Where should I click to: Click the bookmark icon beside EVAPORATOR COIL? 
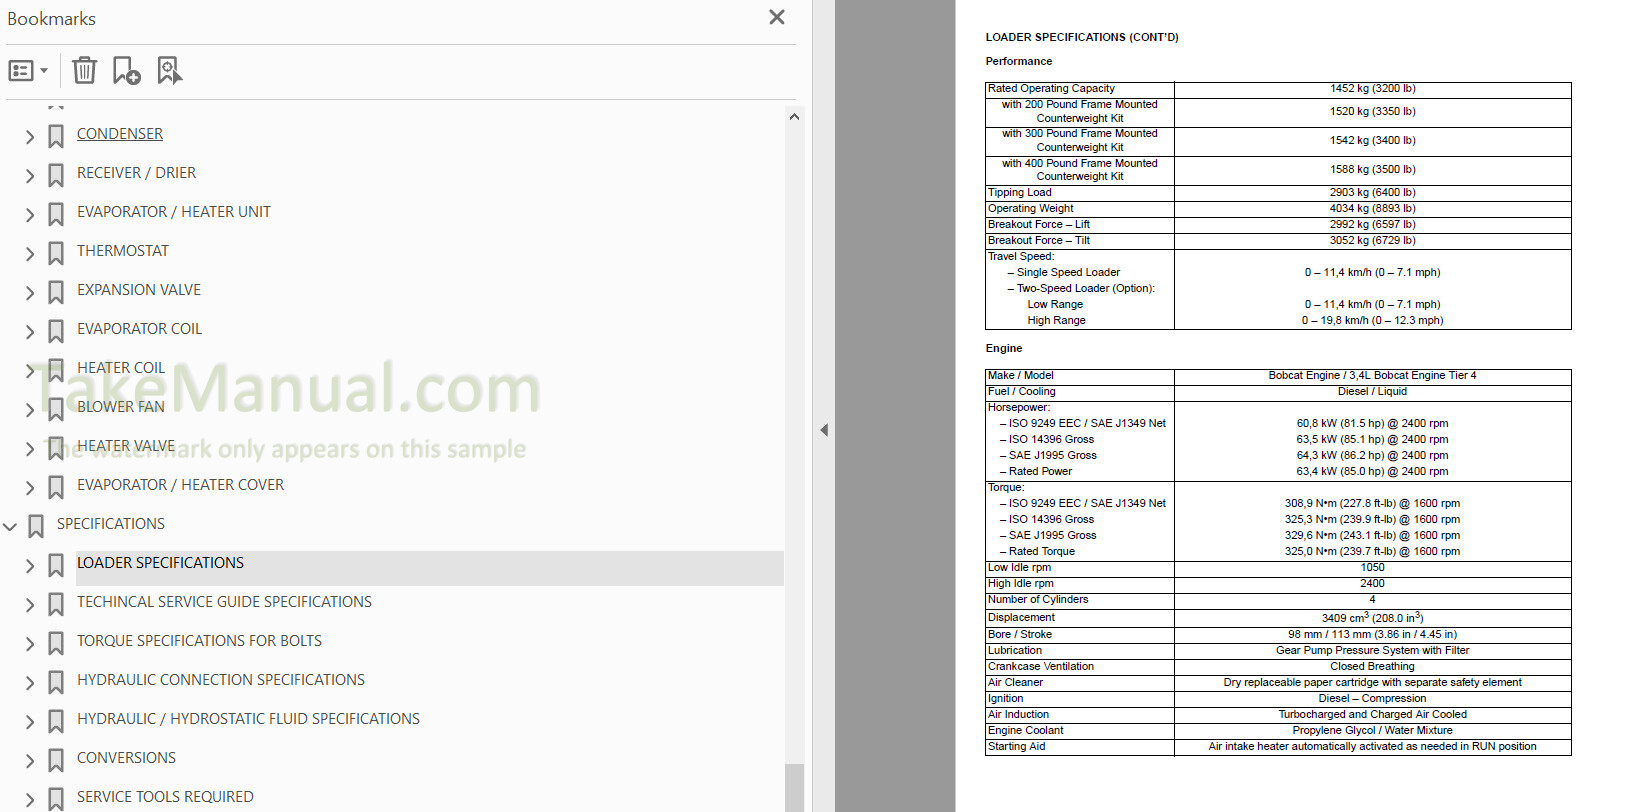pyautogui.click(x=56, y=331)
